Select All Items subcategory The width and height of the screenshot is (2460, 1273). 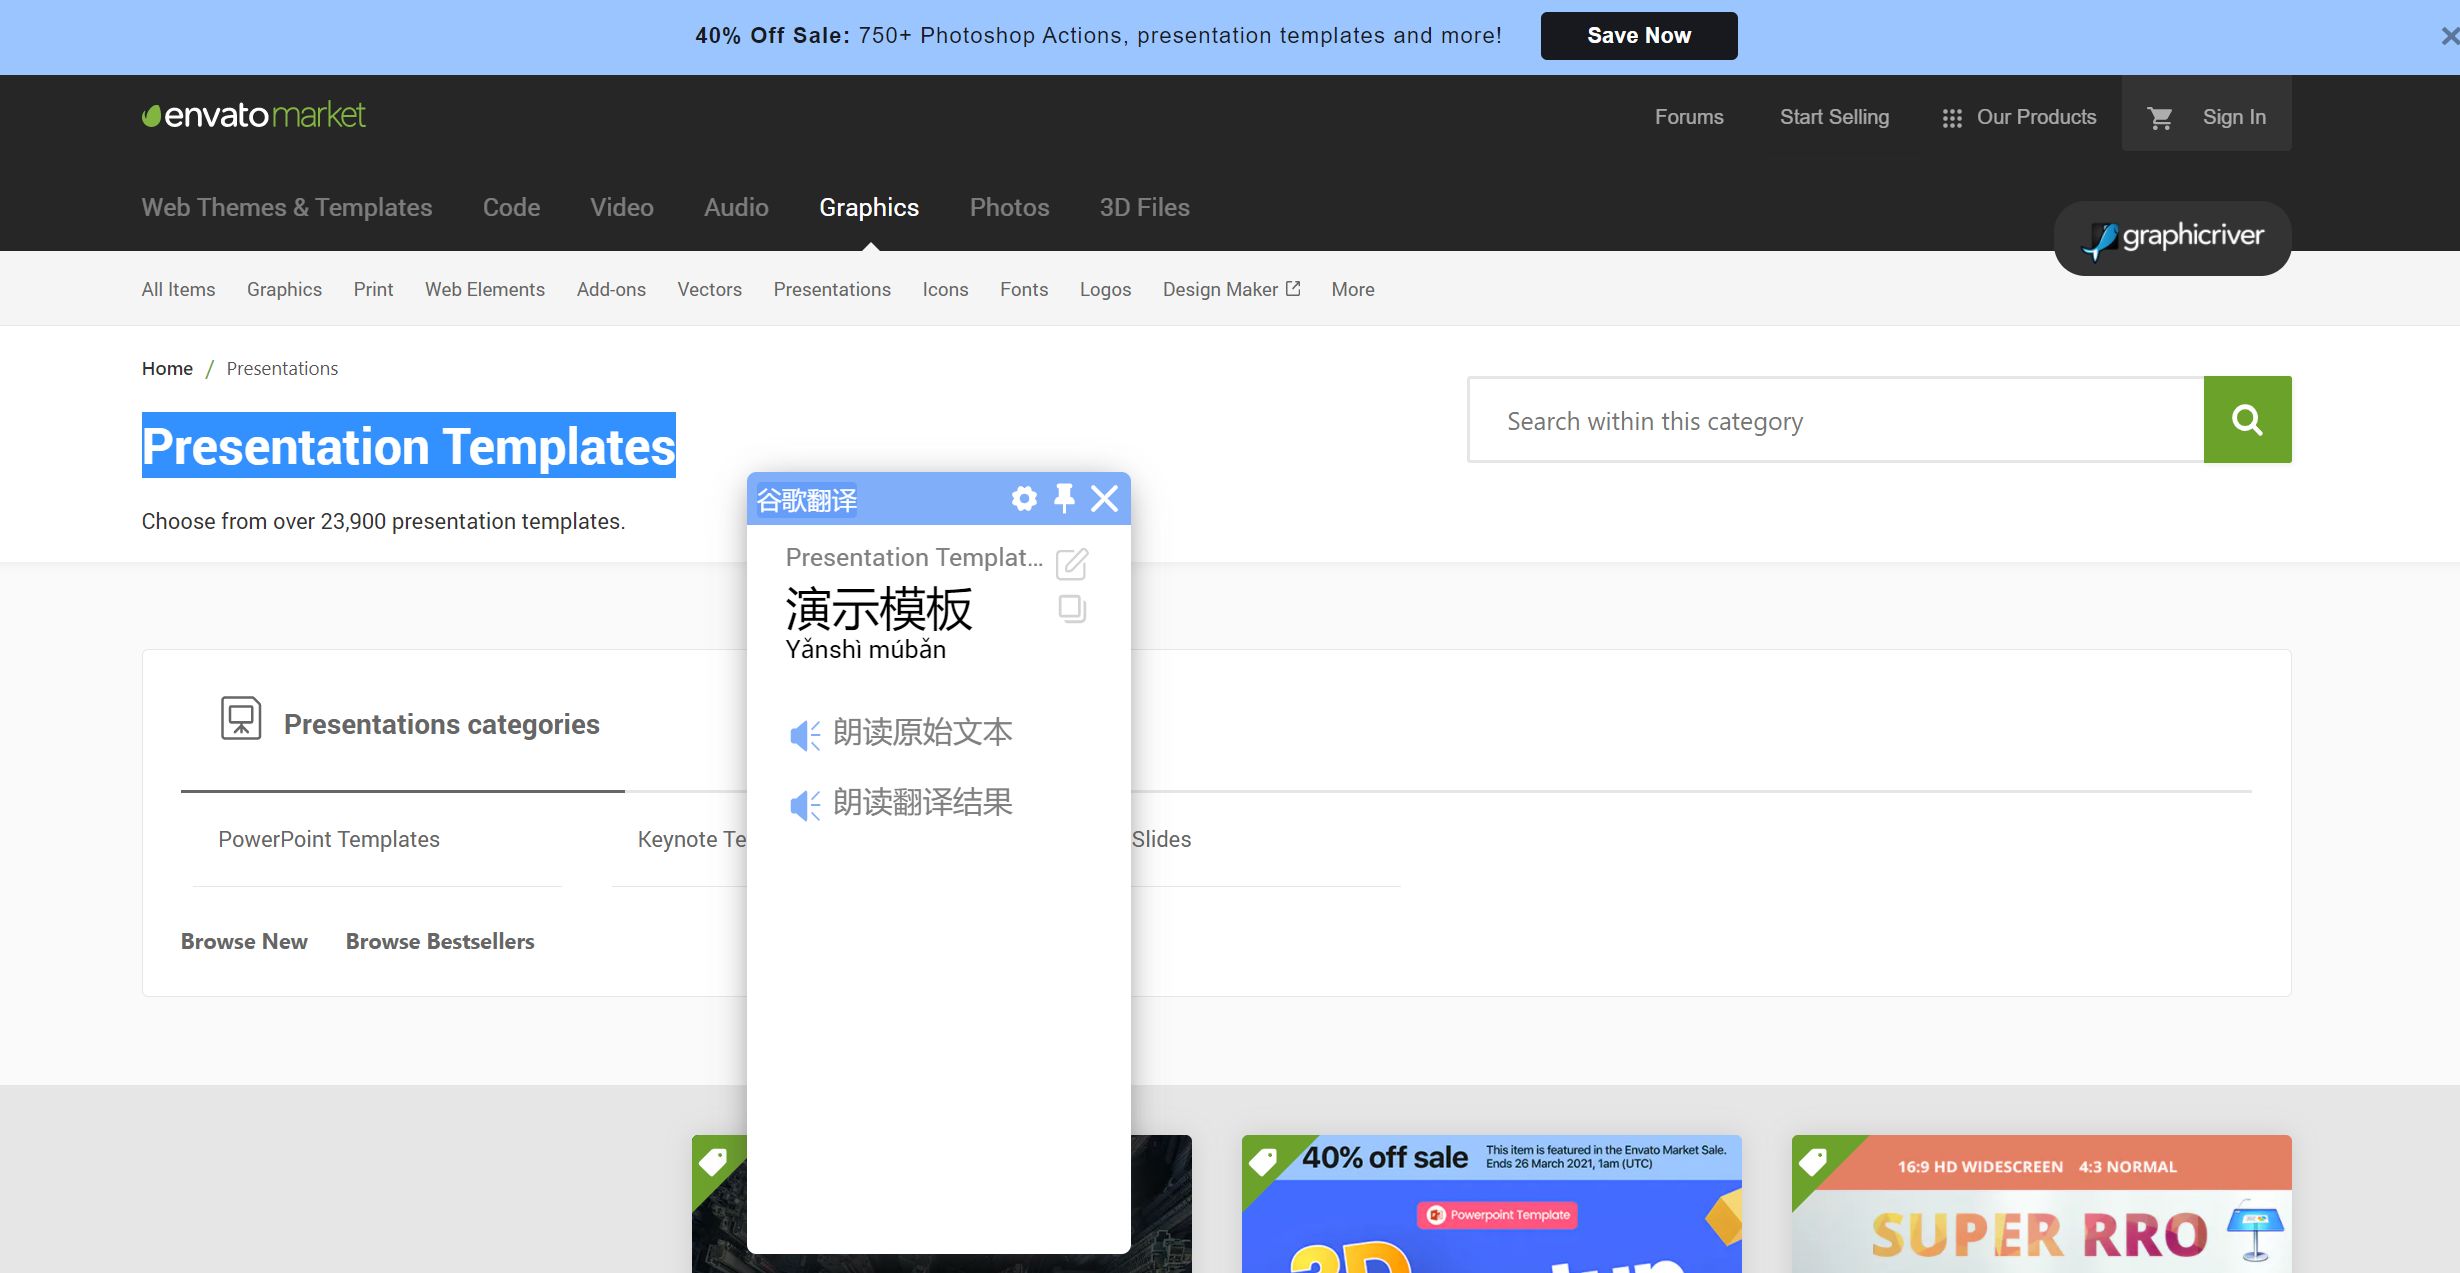click(178, 289)
